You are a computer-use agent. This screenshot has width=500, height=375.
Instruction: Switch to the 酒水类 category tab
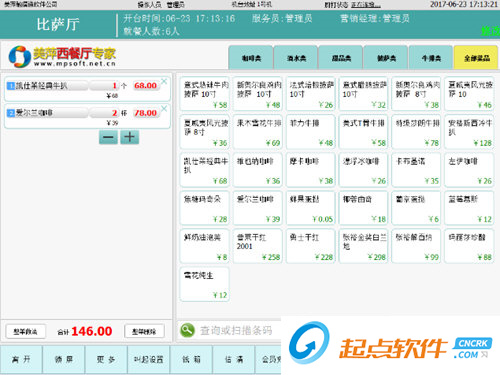pos(296,58)
